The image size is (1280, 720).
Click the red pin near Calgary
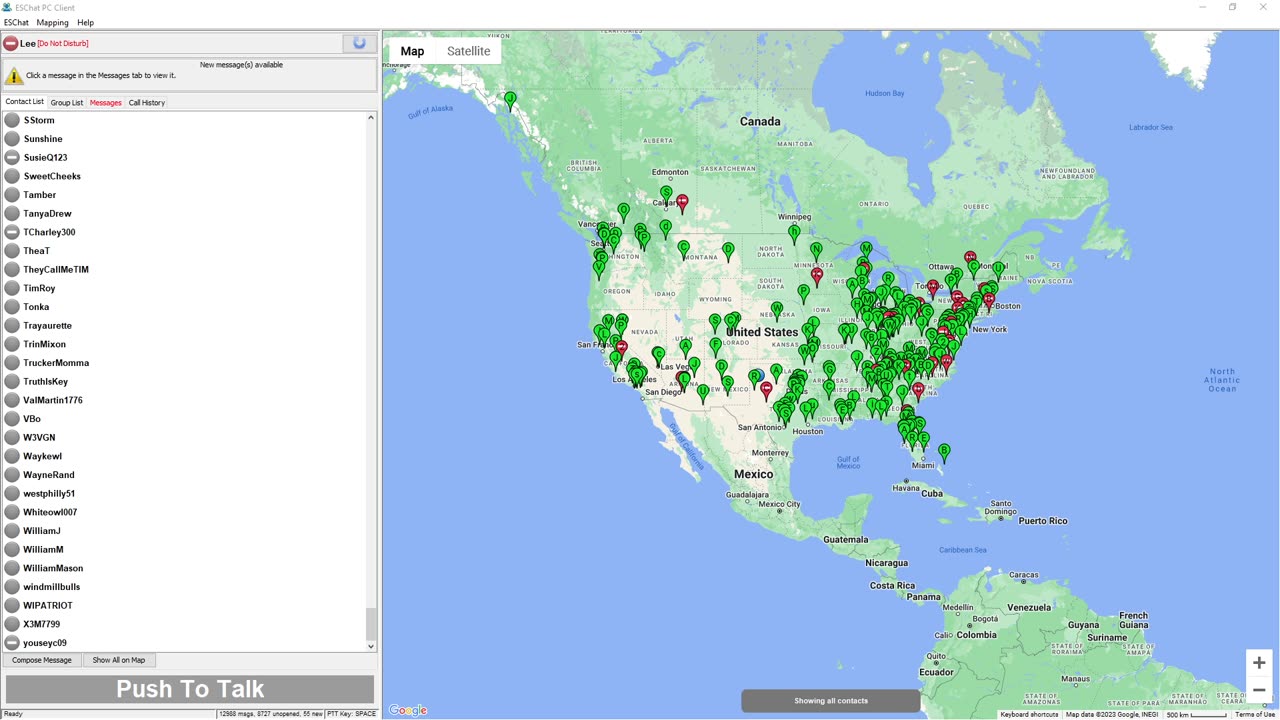pos(682,203)
